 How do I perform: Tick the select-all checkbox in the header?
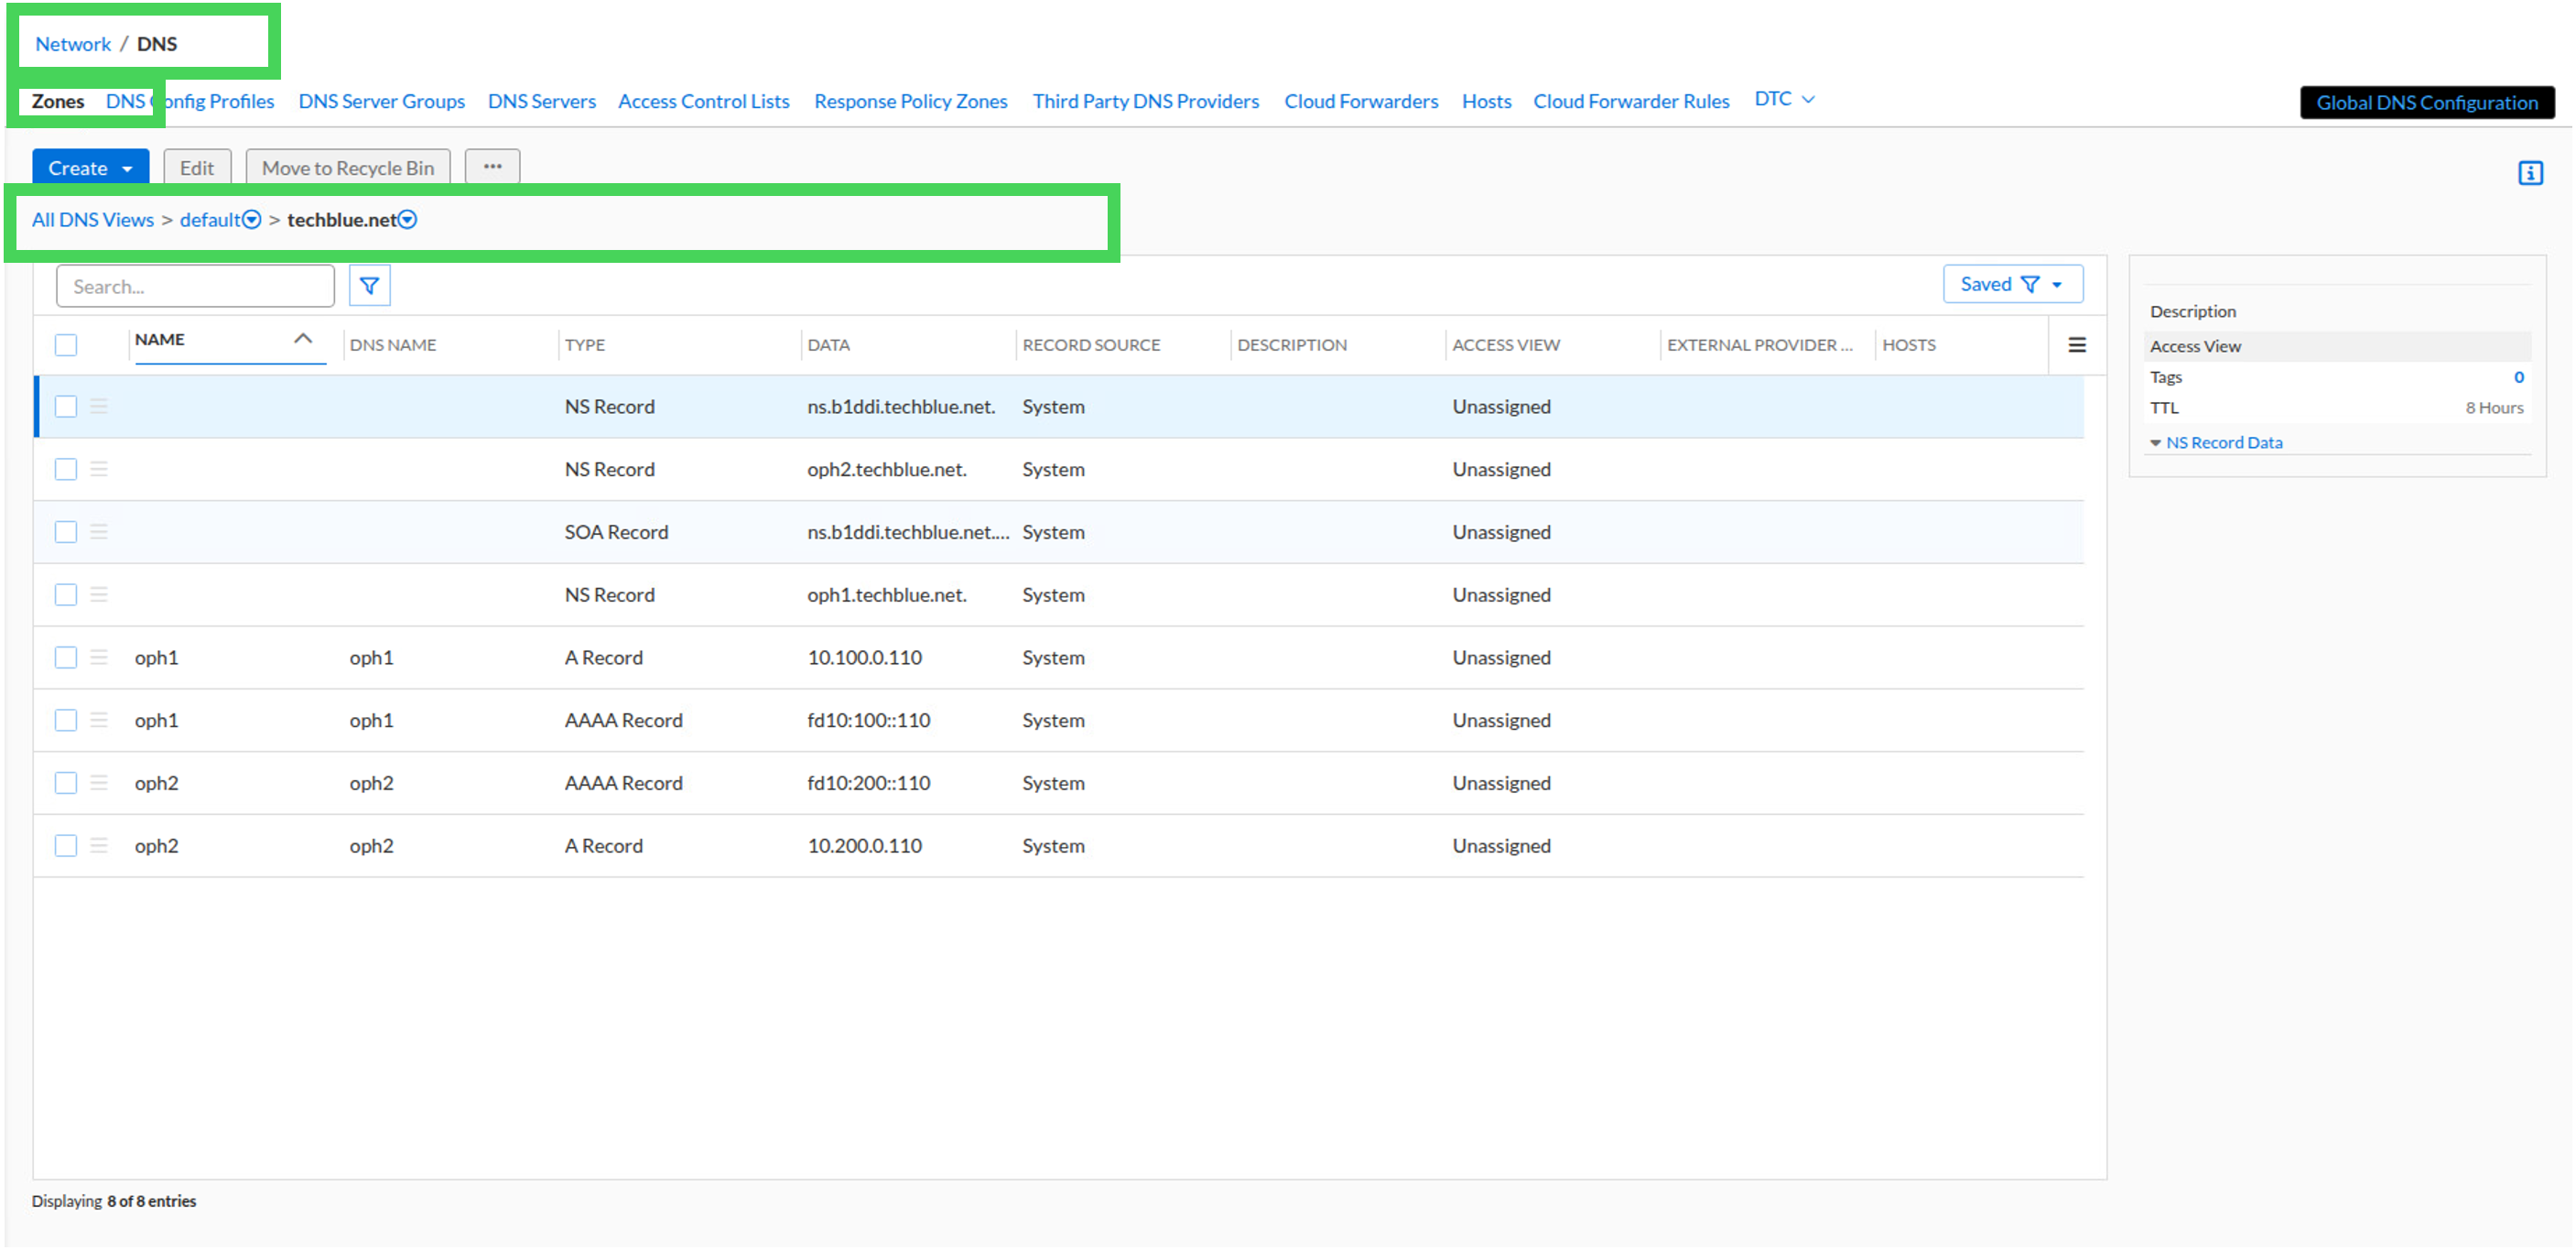[x=66, y=345]
